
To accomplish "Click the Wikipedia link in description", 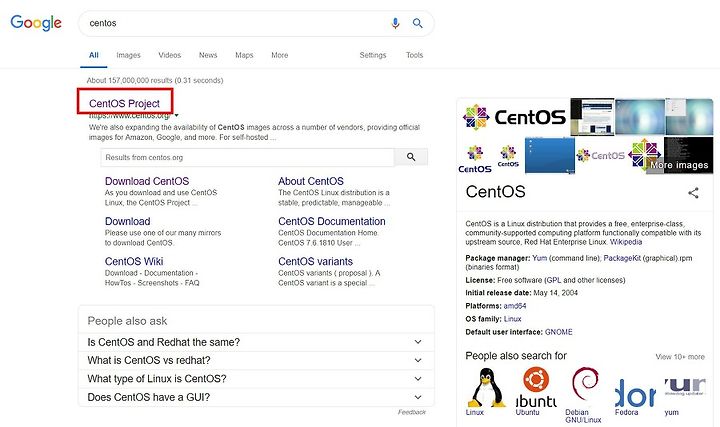I will point(626,242).
